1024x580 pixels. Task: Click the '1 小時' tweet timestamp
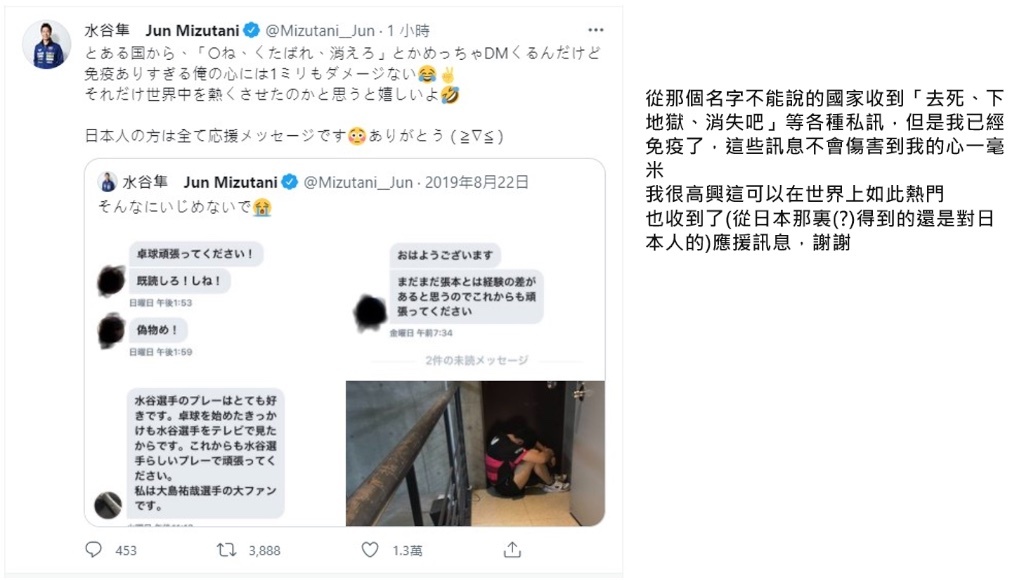tap(408, 30)
